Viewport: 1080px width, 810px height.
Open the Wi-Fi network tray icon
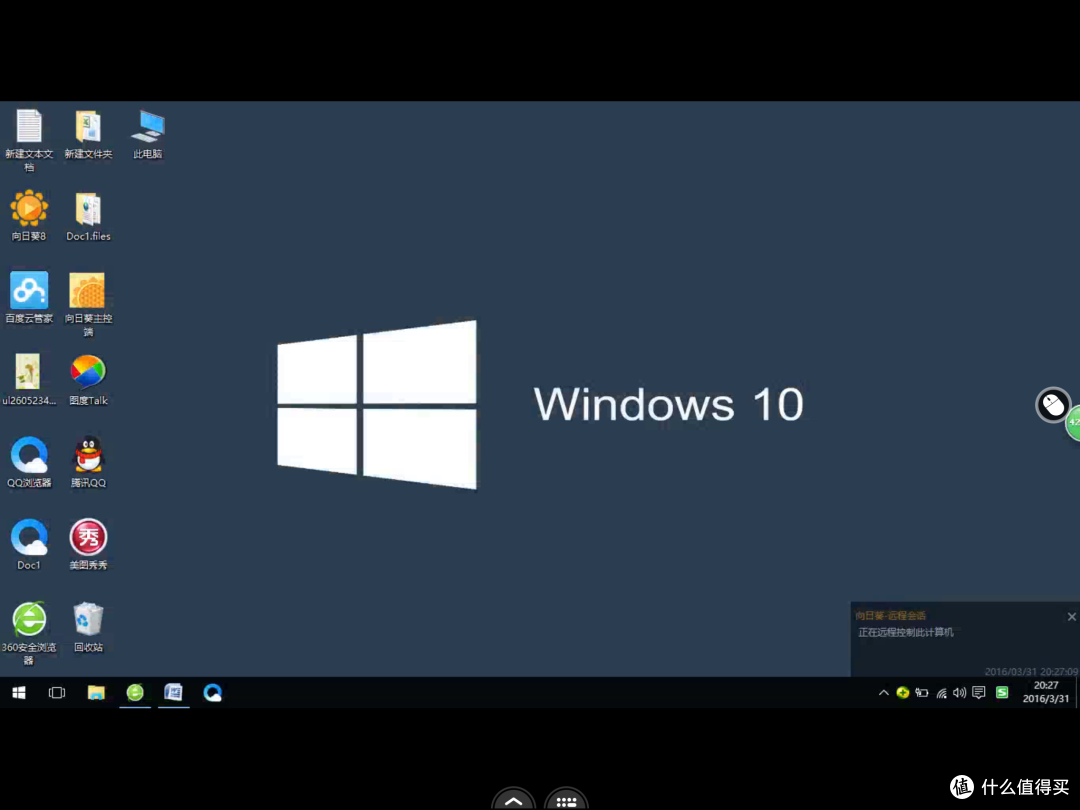[941, 693]
